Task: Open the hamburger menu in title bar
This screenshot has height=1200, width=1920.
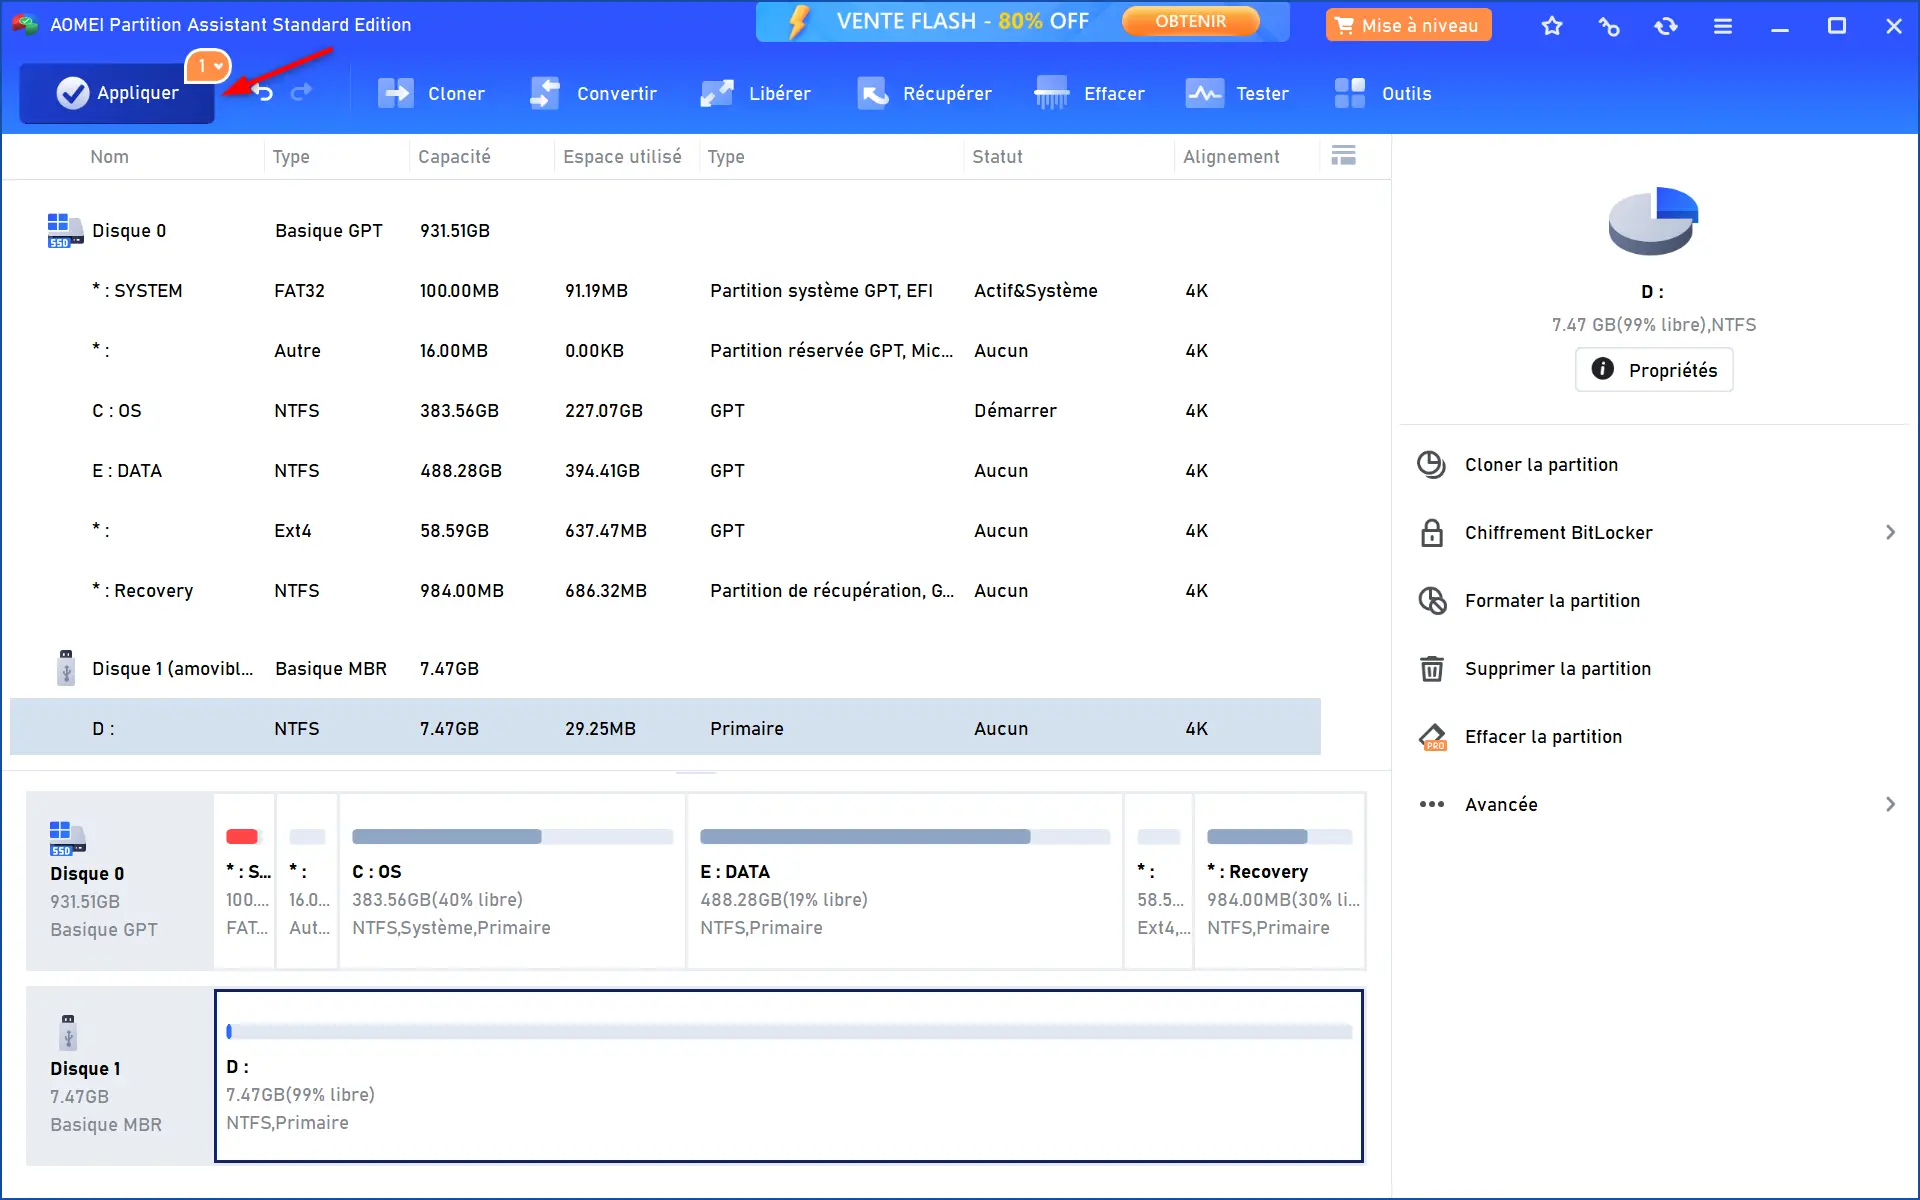Action: coord(1722,26)
